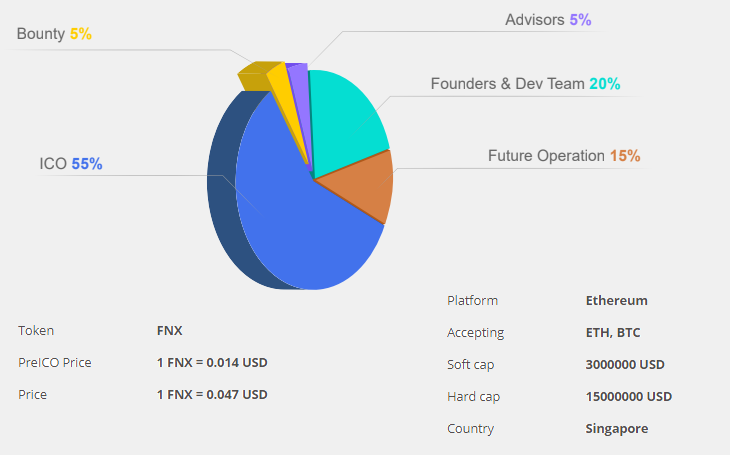This screenshot has width=730, height=455.
Task: Click the FNX token value
Action: click(169, 330)
